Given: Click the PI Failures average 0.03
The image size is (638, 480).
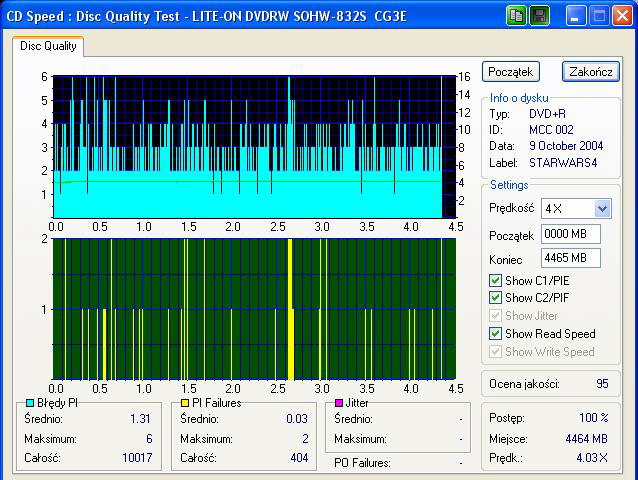Looking at the screenshot, I should click(x=297, y=419).
